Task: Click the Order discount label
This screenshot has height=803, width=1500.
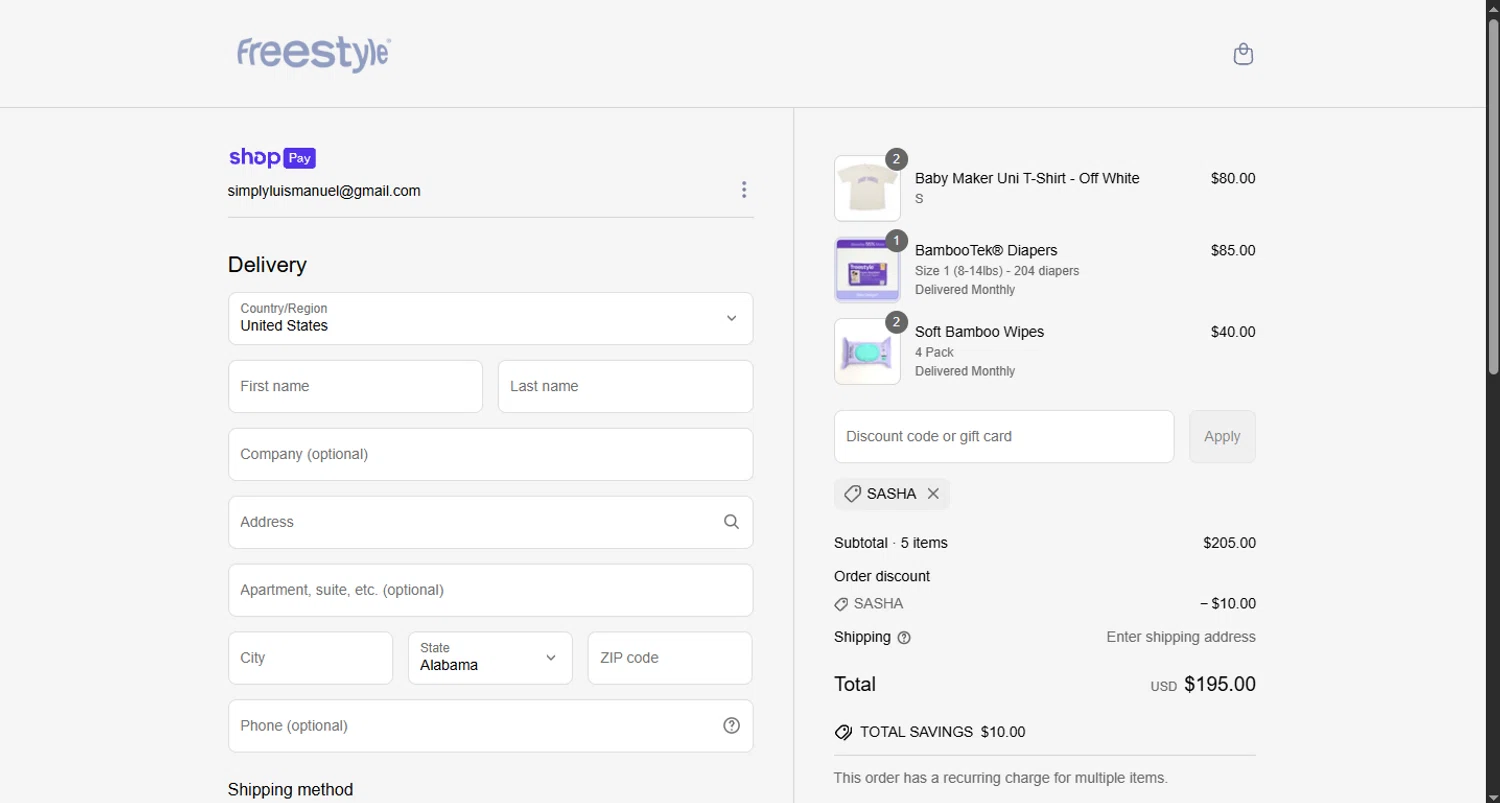Action: [882, 576]
